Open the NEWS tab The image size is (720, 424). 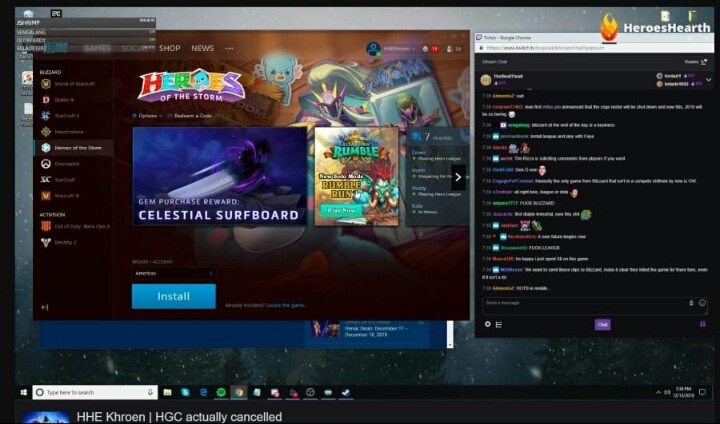click(x=202, y=48)
